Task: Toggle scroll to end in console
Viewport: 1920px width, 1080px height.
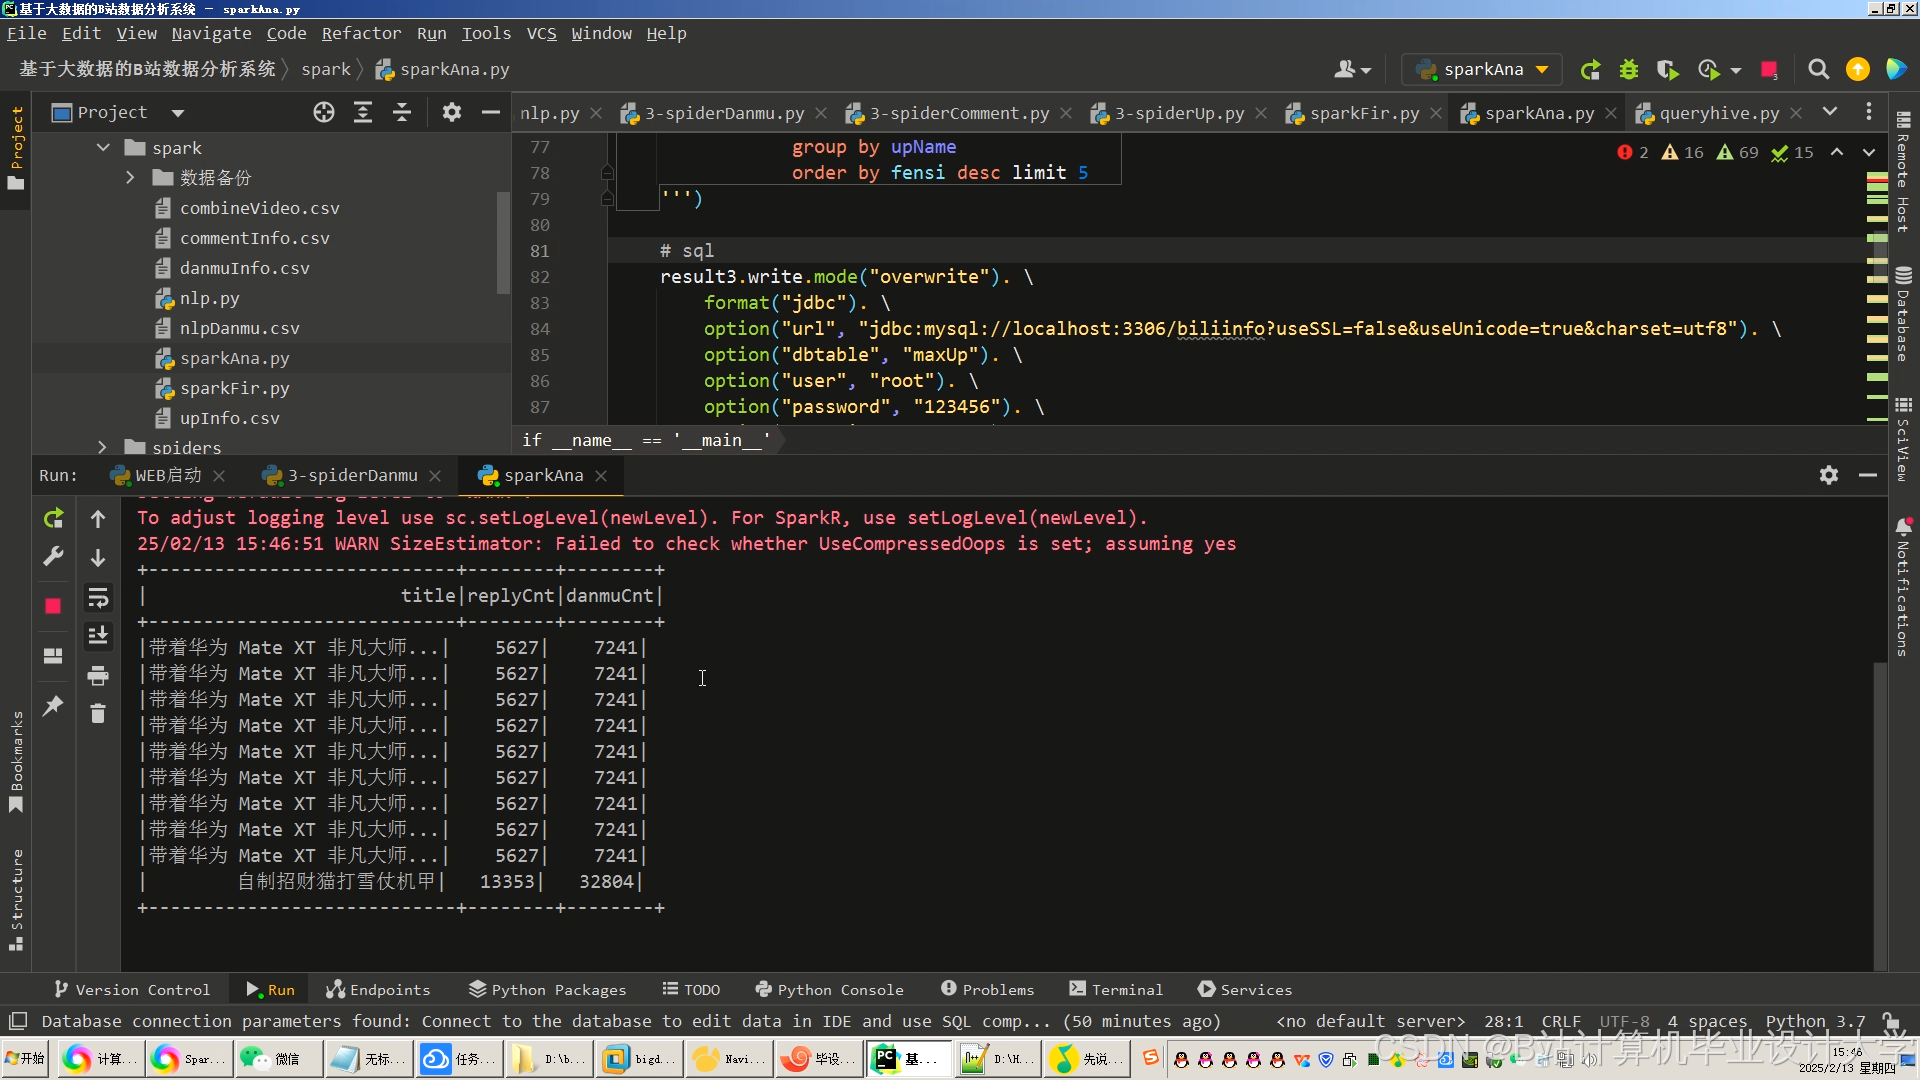Action: [x=98, y=636]
